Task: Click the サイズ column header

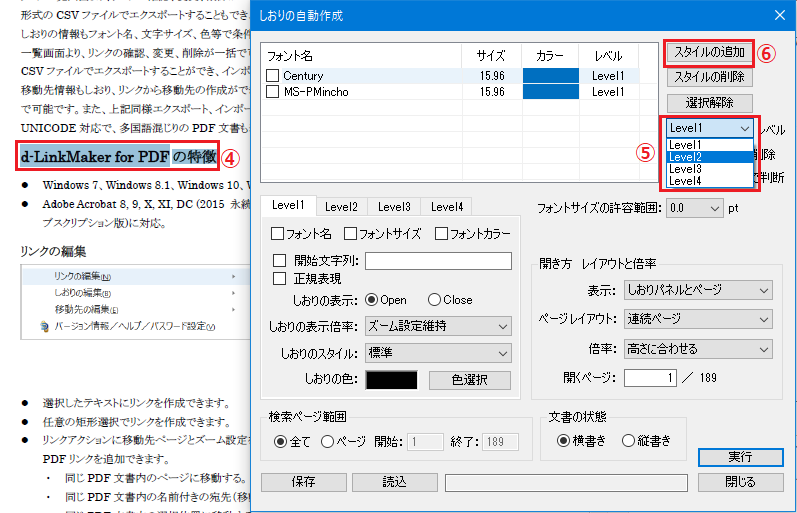Action: (492, 56)
